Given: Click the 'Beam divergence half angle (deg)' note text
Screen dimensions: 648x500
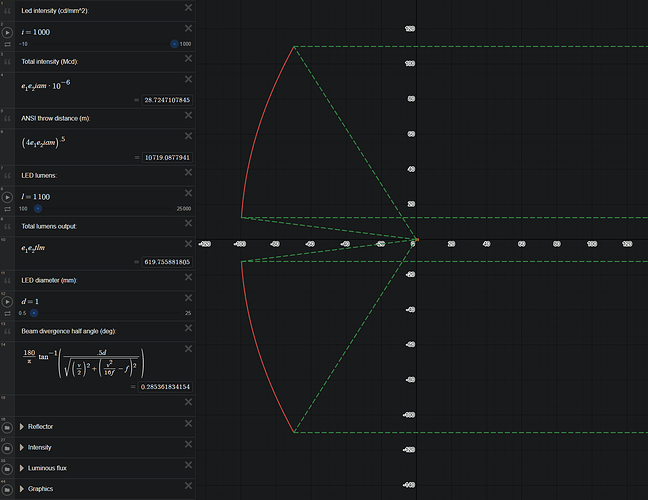Looking at the screenshot, I should pos(69,331).
